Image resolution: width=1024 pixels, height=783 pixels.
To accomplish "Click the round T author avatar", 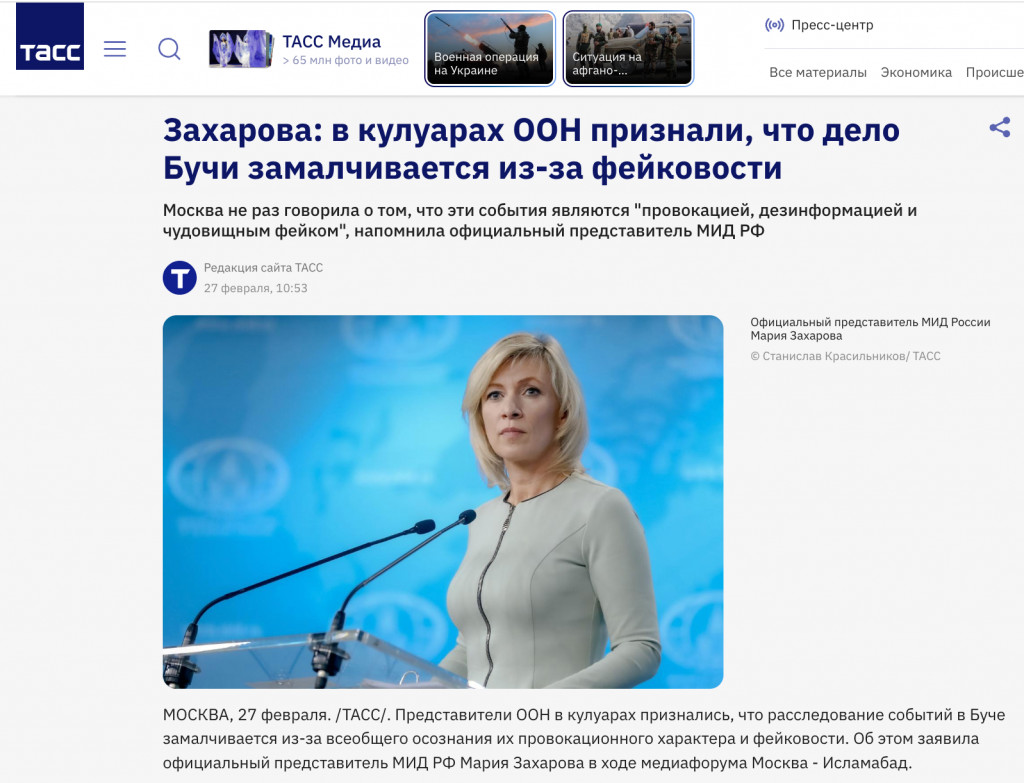I will [x=180, y=278].
